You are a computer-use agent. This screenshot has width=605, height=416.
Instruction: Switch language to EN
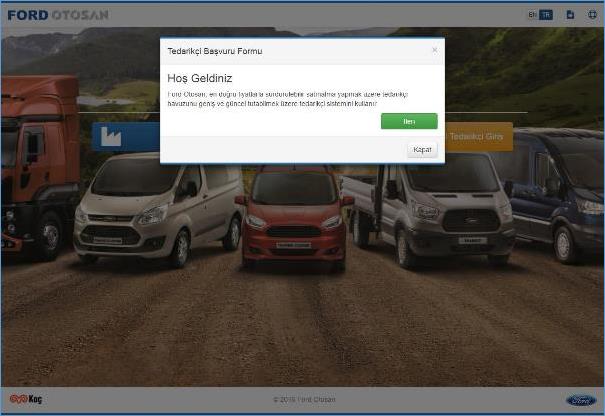pyautogui.click(x=532, y=15)
